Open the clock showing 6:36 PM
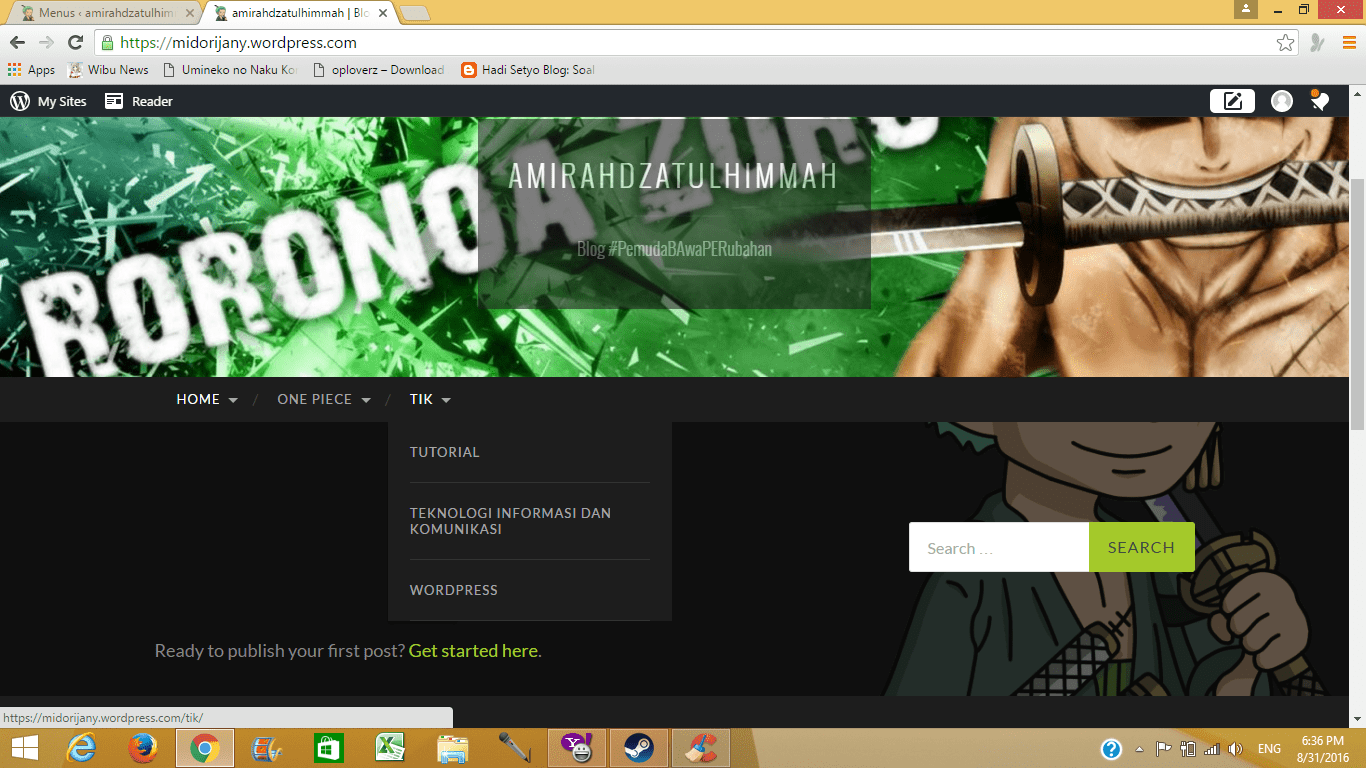This screenshot has width=1366, height=768. [1322, 749]
